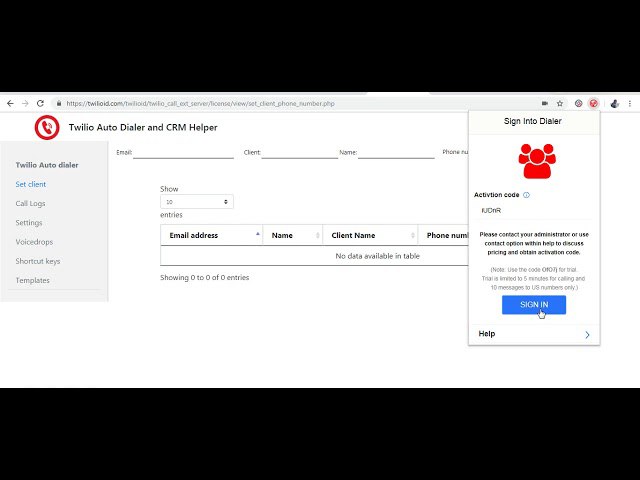640x480 pixels.
Task: Open the red Twilio dialer extension icon
Action: 593,104
